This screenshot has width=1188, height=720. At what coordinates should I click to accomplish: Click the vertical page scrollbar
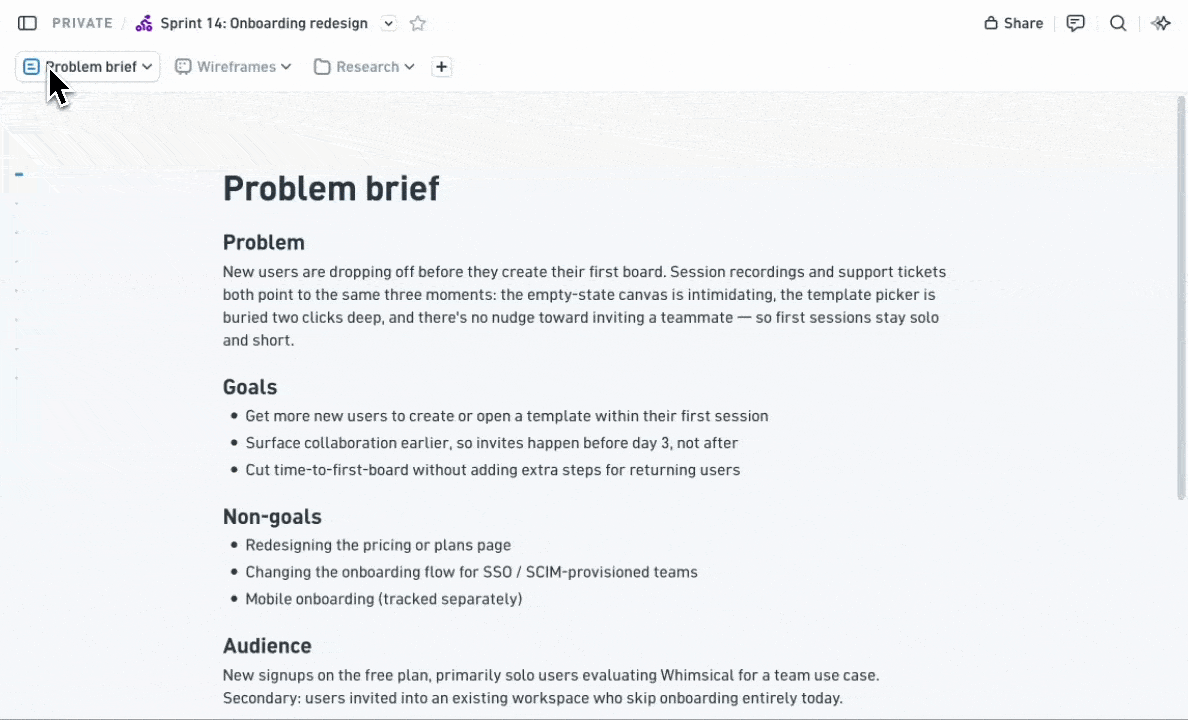(x=1180, y=298)
